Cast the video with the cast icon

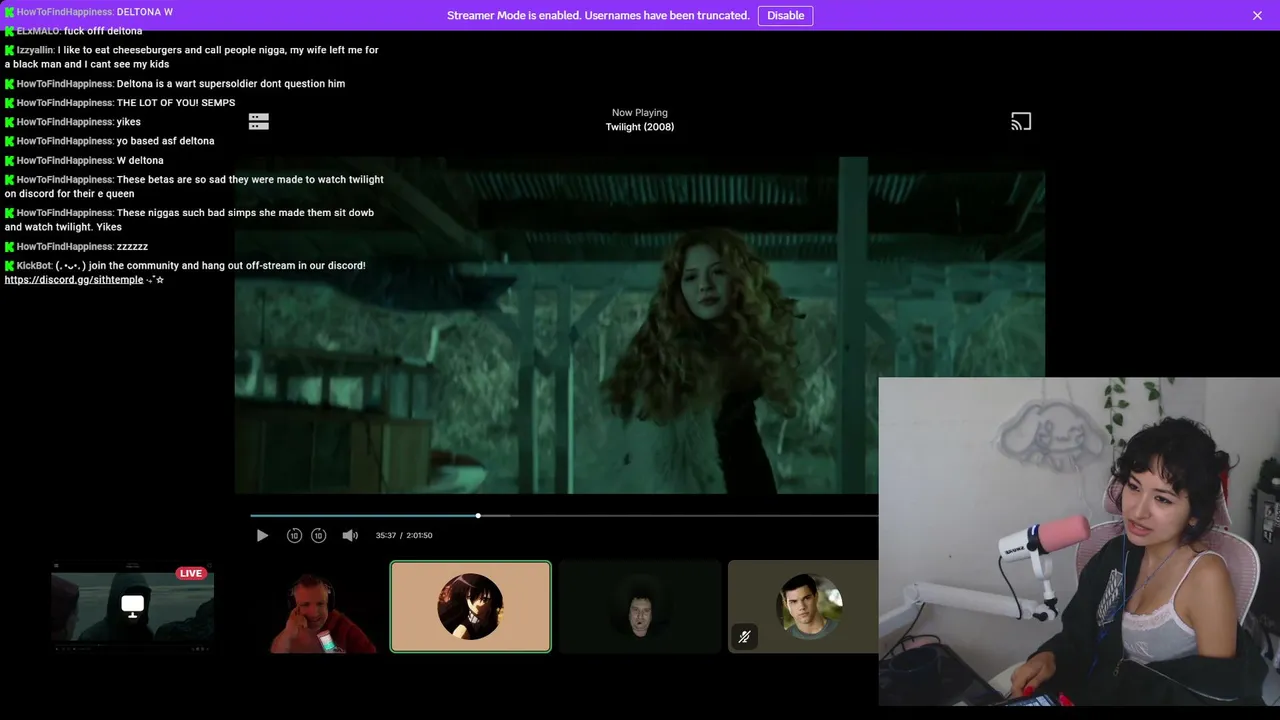click(x=1021, y=122)
